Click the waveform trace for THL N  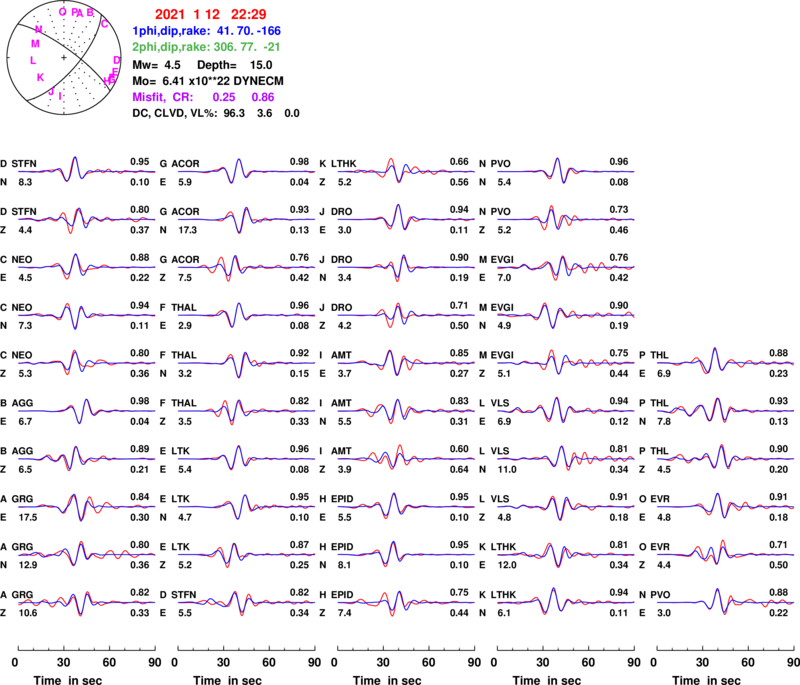click(726, 411)
